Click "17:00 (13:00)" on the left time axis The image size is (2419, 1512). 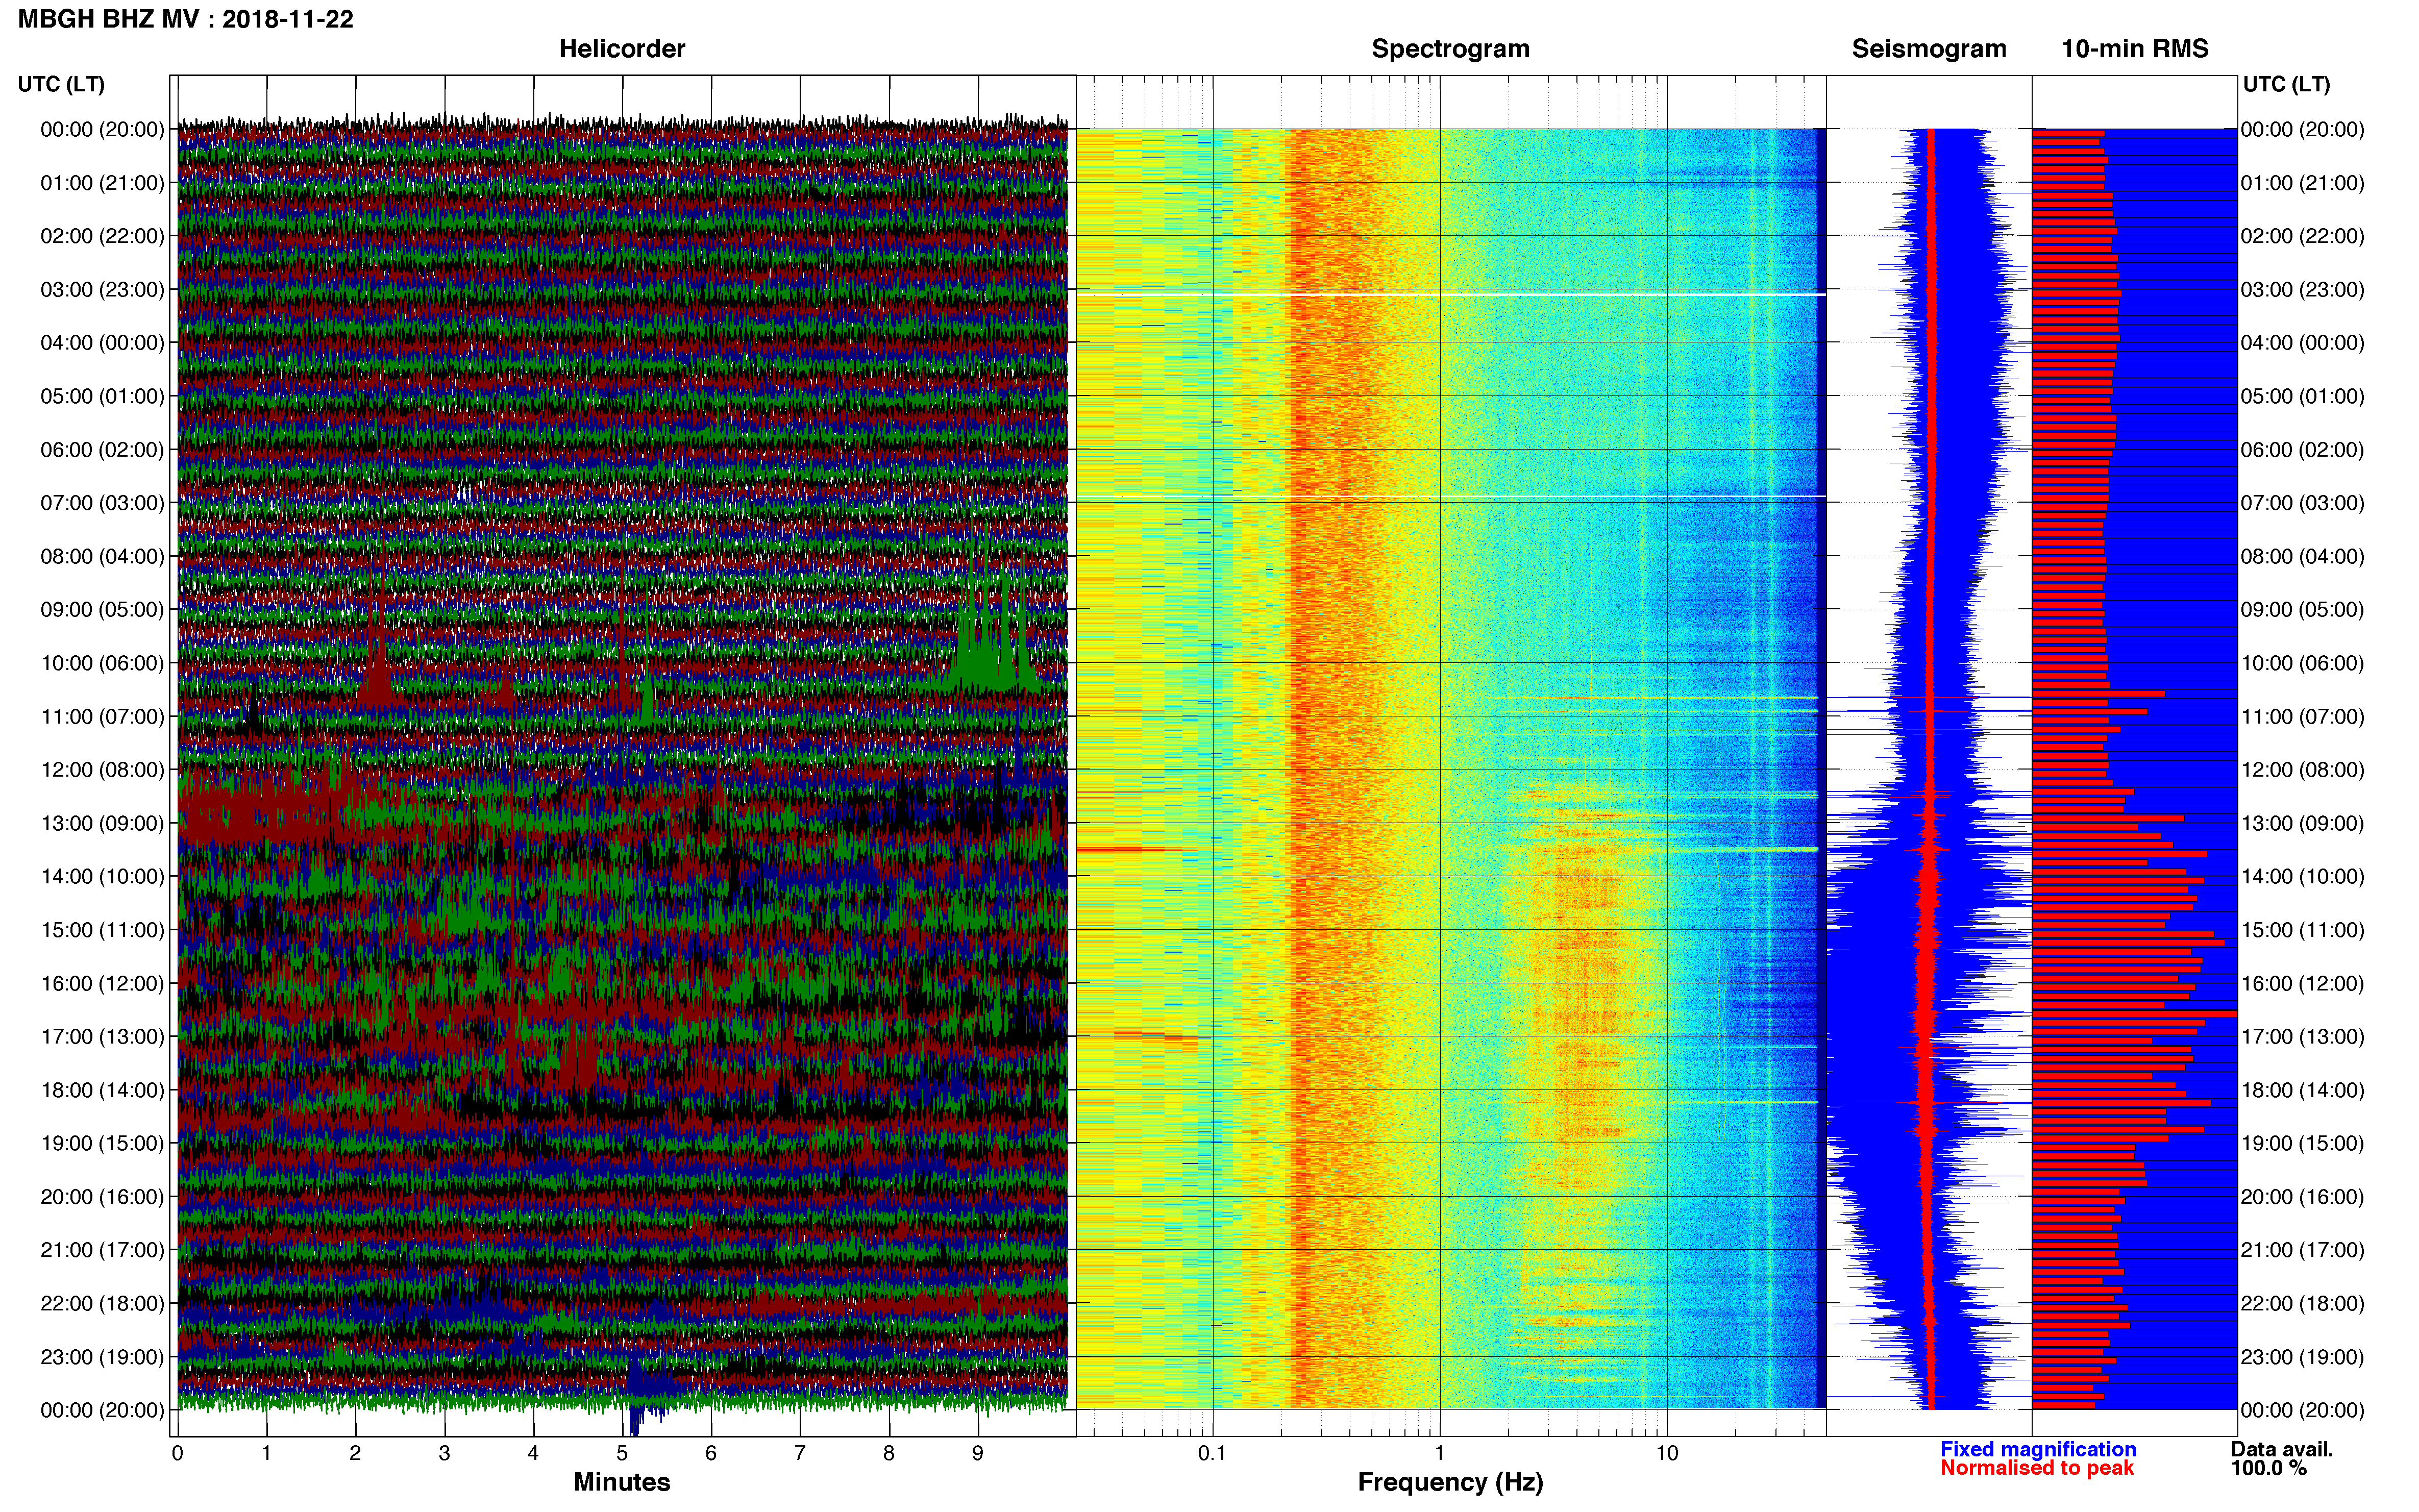[x=102, y=1037]
